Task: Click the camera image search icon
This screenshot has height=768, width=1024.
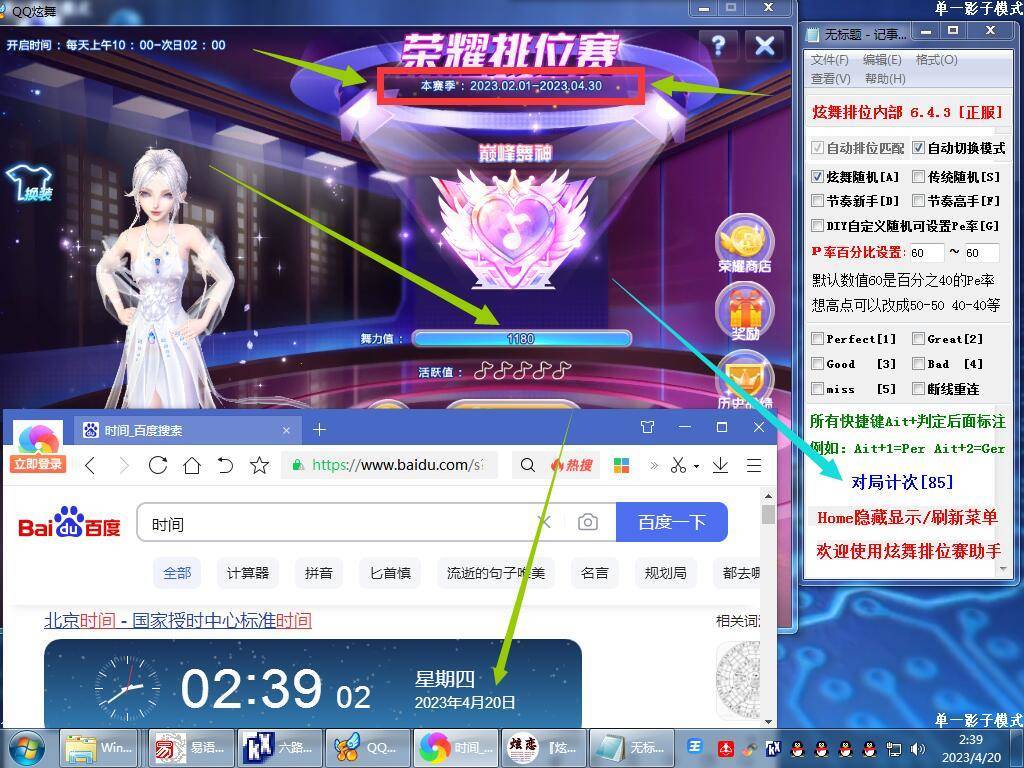Action: tap(588, 522)
